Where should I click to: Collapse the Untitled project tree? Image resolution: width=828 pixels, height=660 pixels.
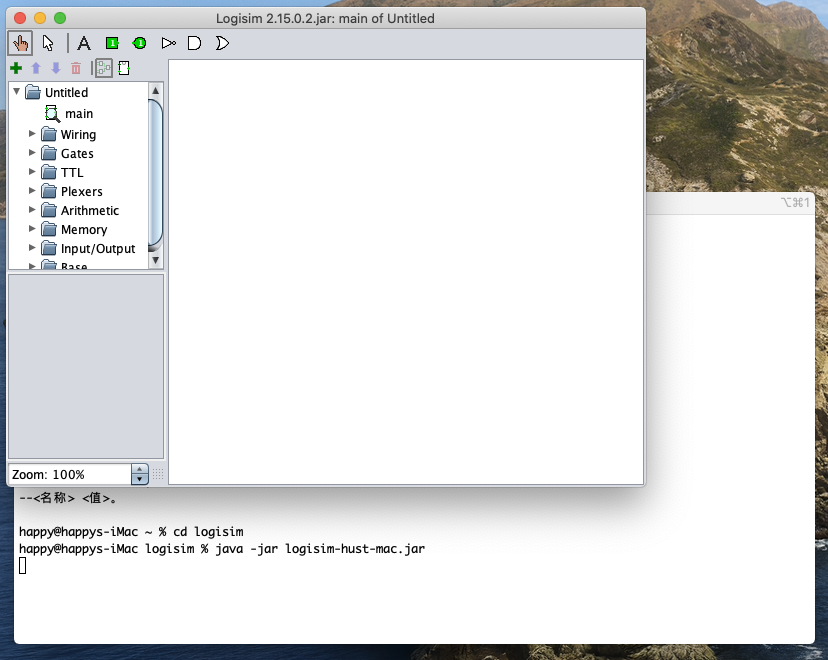tap(16, 91)
